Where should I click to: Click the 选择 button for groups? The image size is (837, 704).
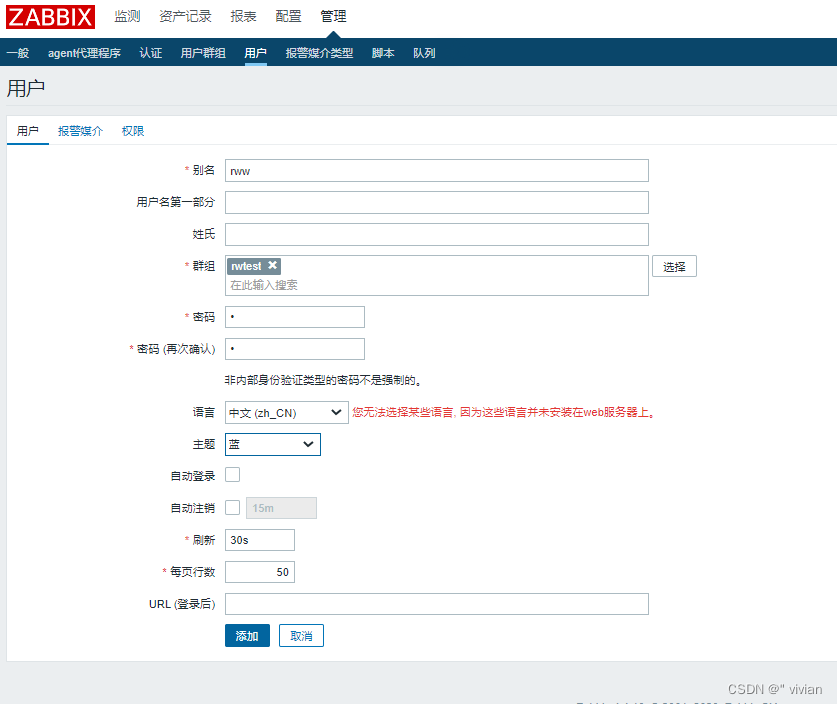[x=674, y=266]
